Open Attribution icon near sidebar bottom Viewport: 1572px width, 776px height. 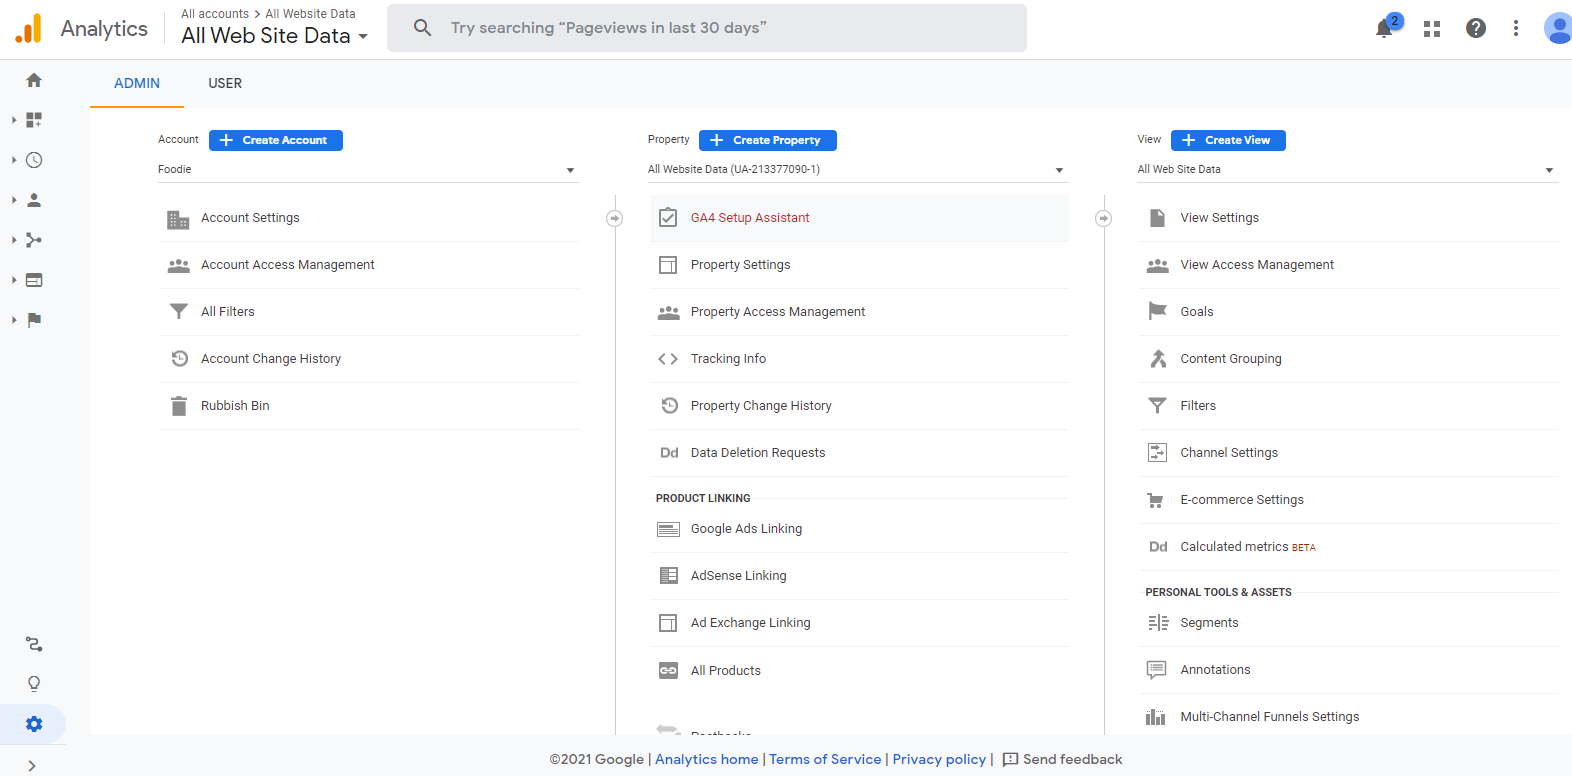[34, 644]
